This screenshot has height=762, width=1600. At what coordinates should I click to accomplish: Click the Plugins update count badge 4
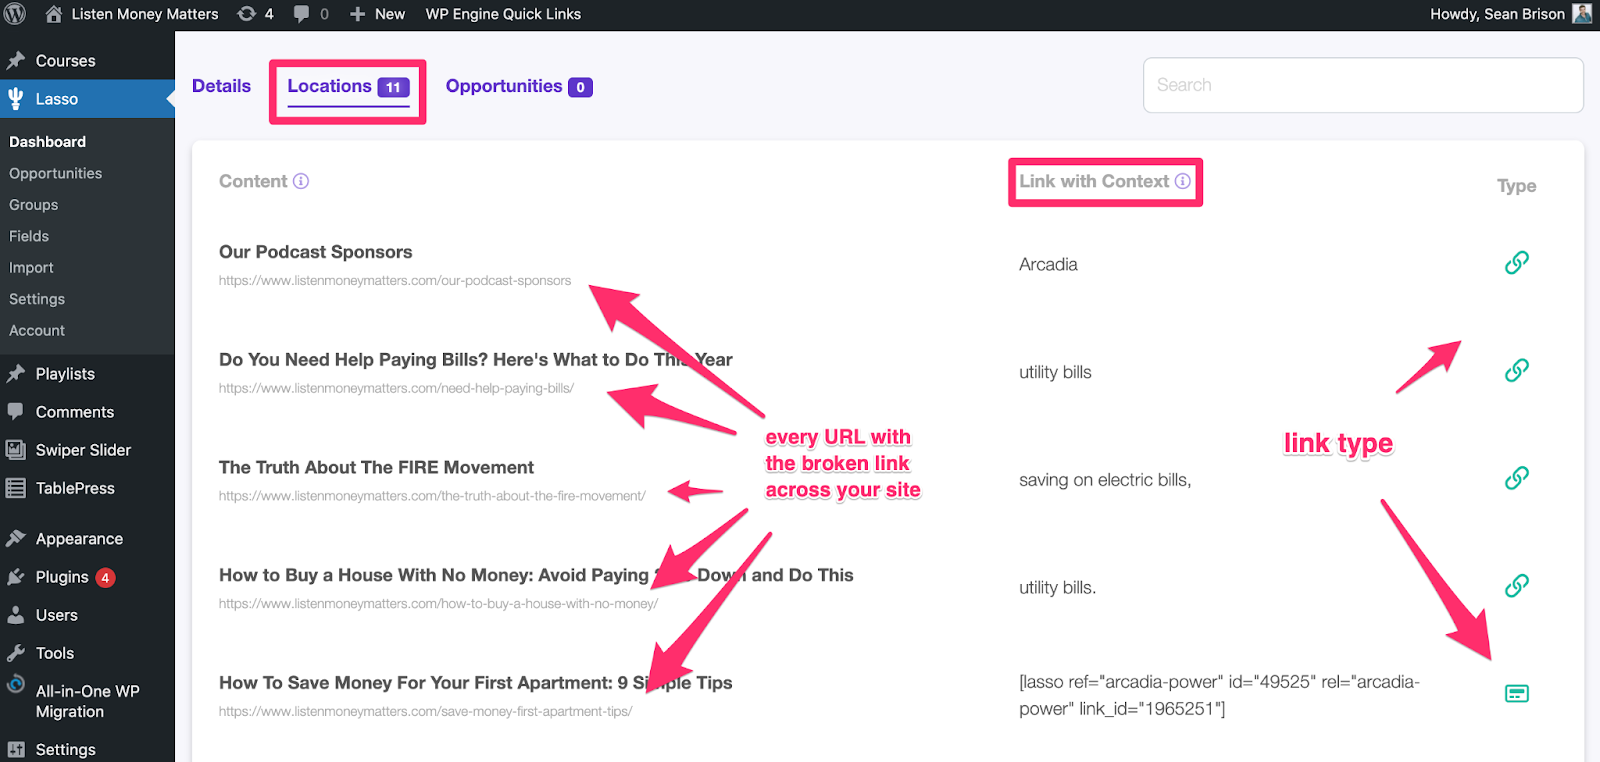point(105,578)
